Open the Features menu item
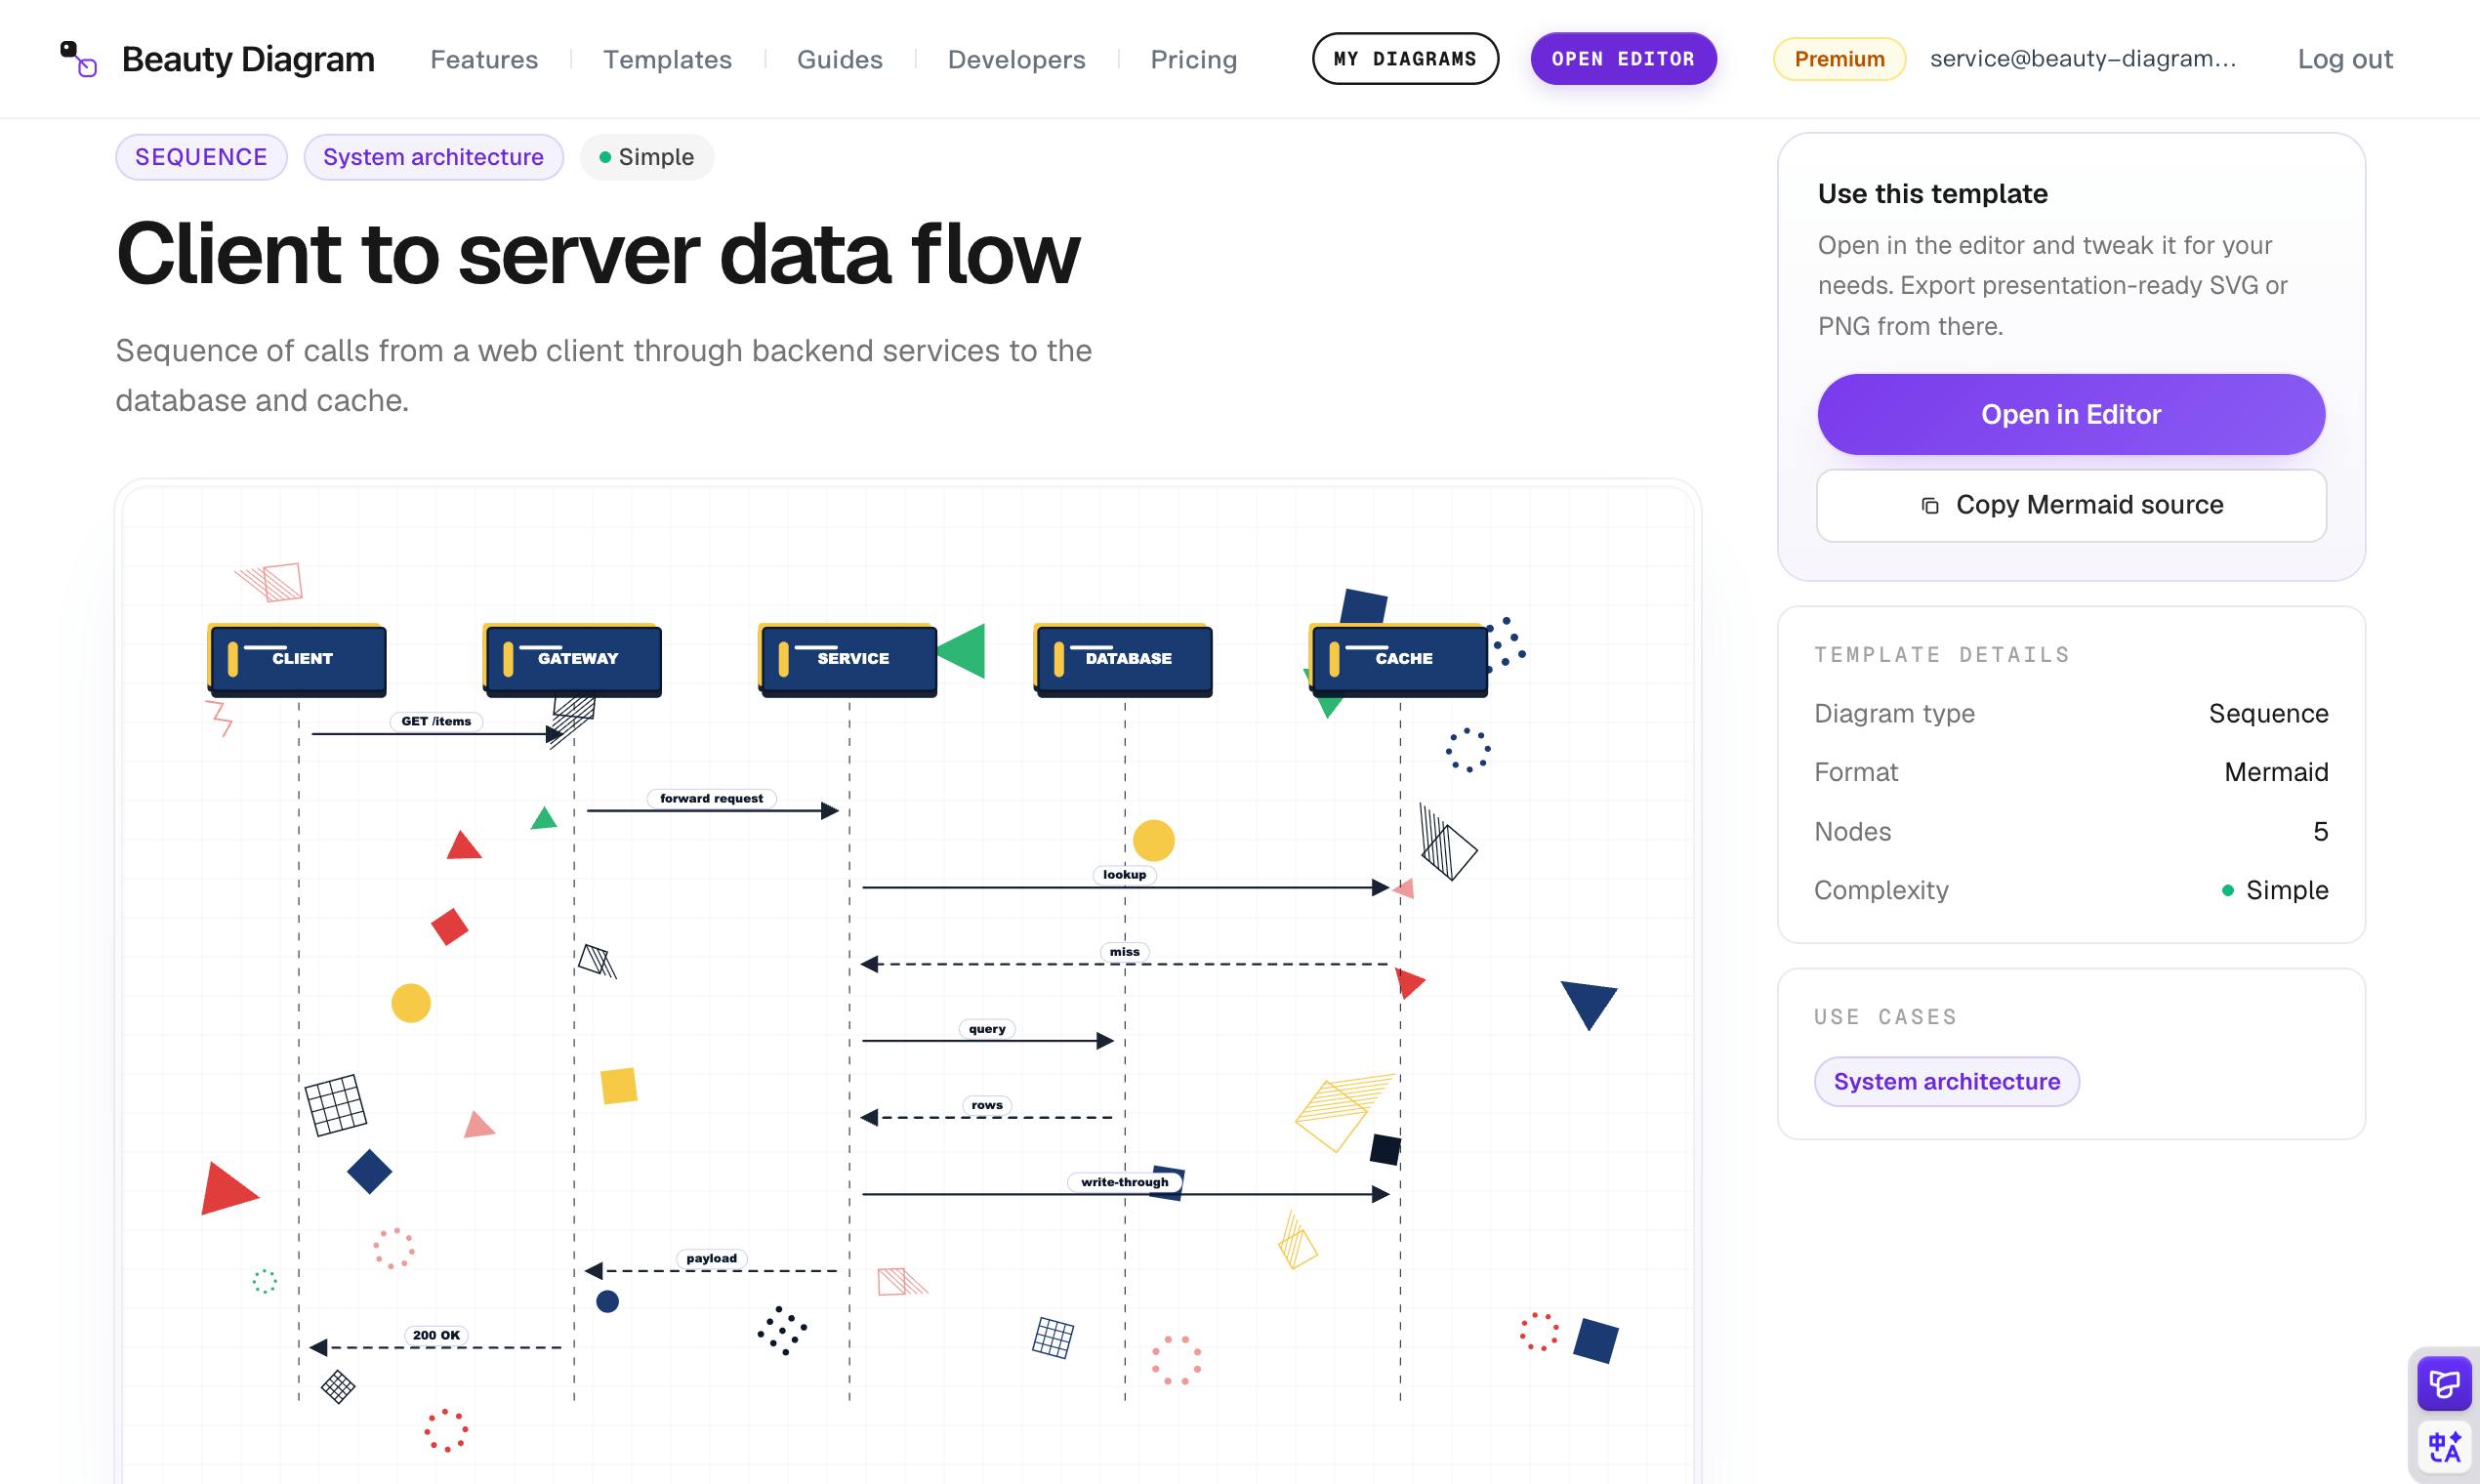Viewport: 2480px width, 1484px height. click(x=484, y=59)
